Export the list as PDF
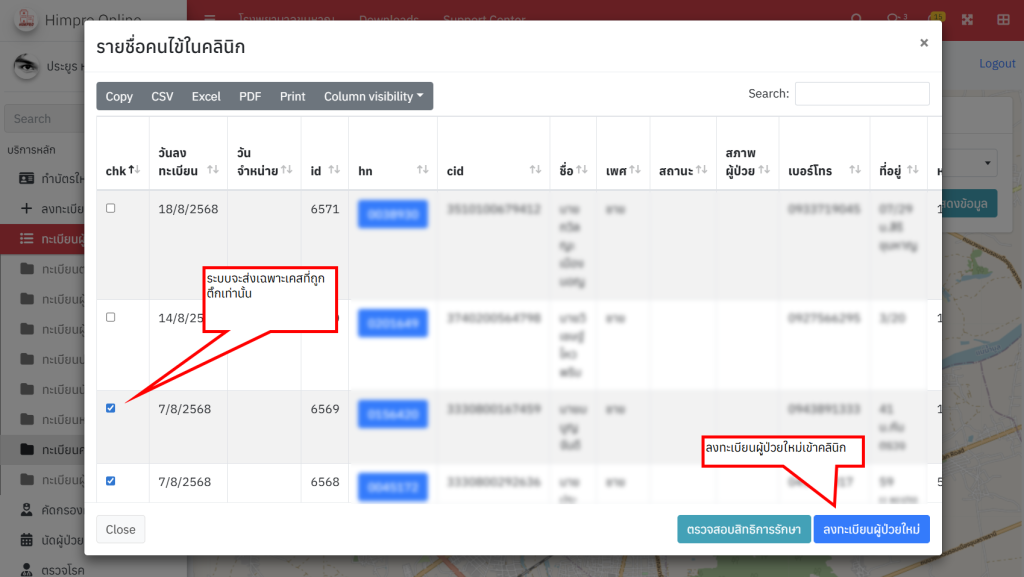The width and height of the screenshot is (1024, 577). (250, 96)
